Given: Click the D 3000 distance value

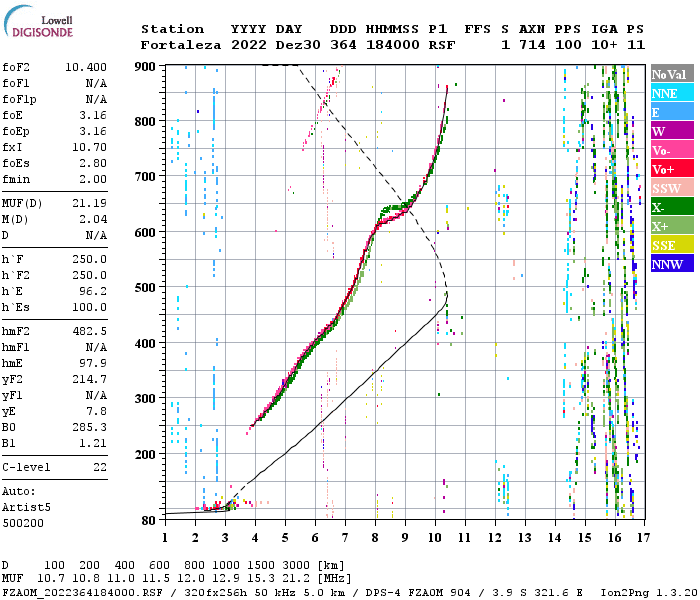Looking at the screenshot, I should (x=296, y=565).
